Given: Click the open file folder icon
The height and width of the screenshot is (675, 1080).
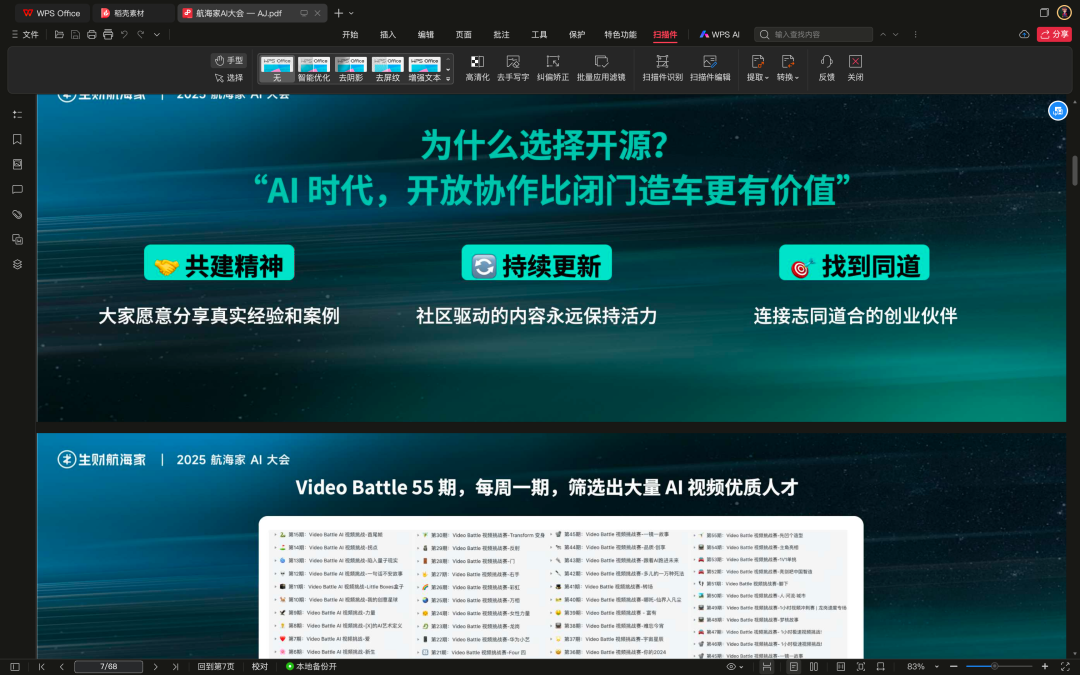Looking at the screenshot, I should [x=59, y=34].
